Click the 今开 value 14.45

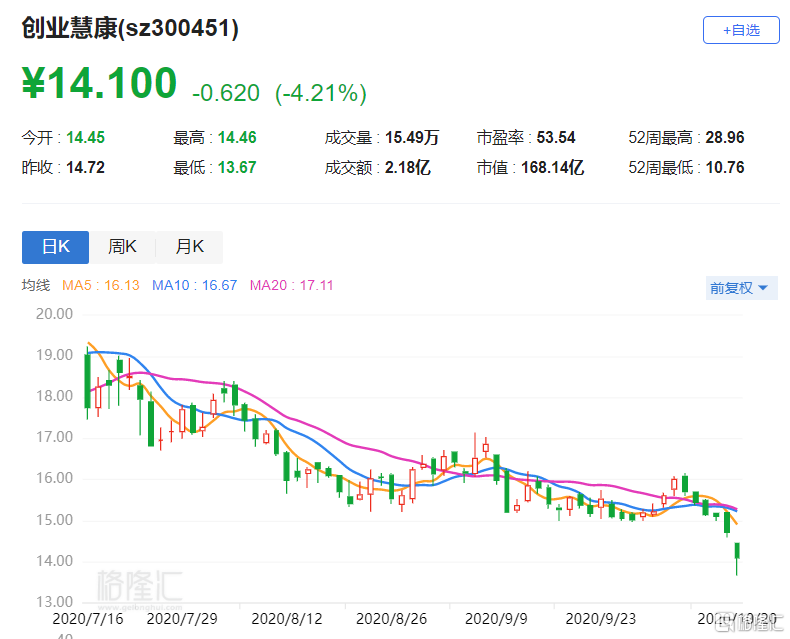tap(86, 138)
